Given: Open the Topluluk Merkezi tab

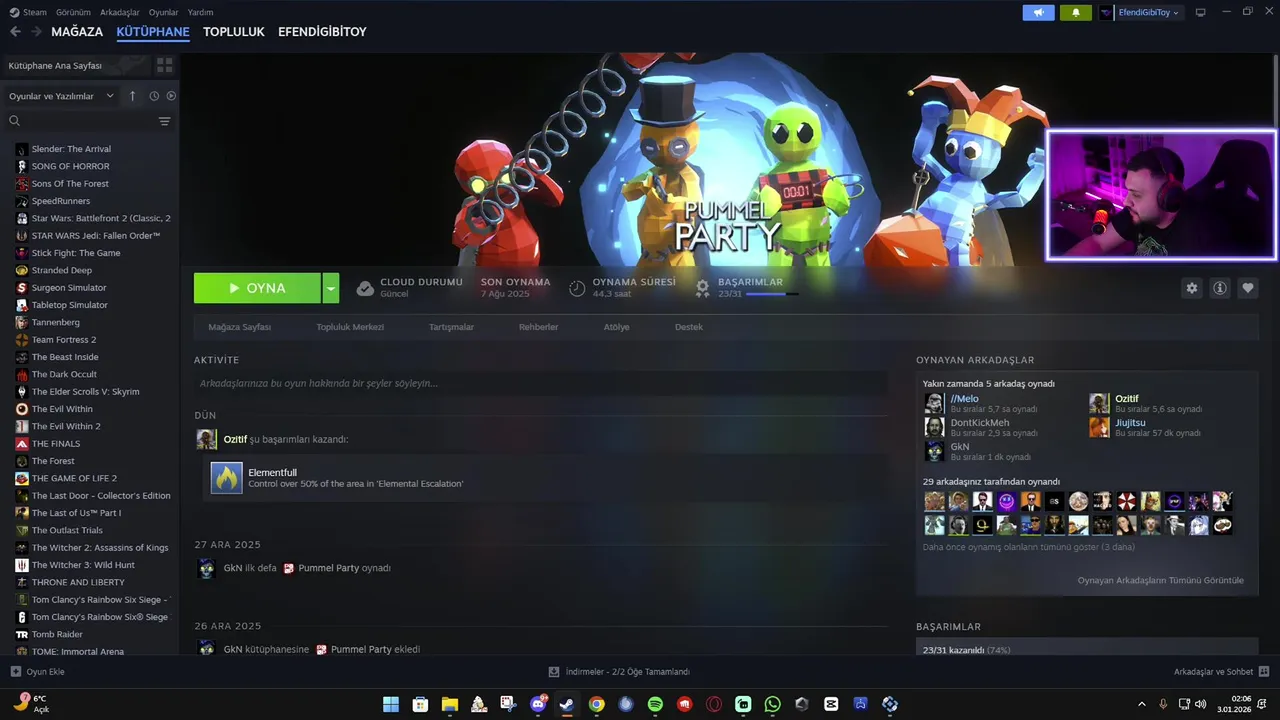Looking at the screenshot, I should (x=350, y=327).
